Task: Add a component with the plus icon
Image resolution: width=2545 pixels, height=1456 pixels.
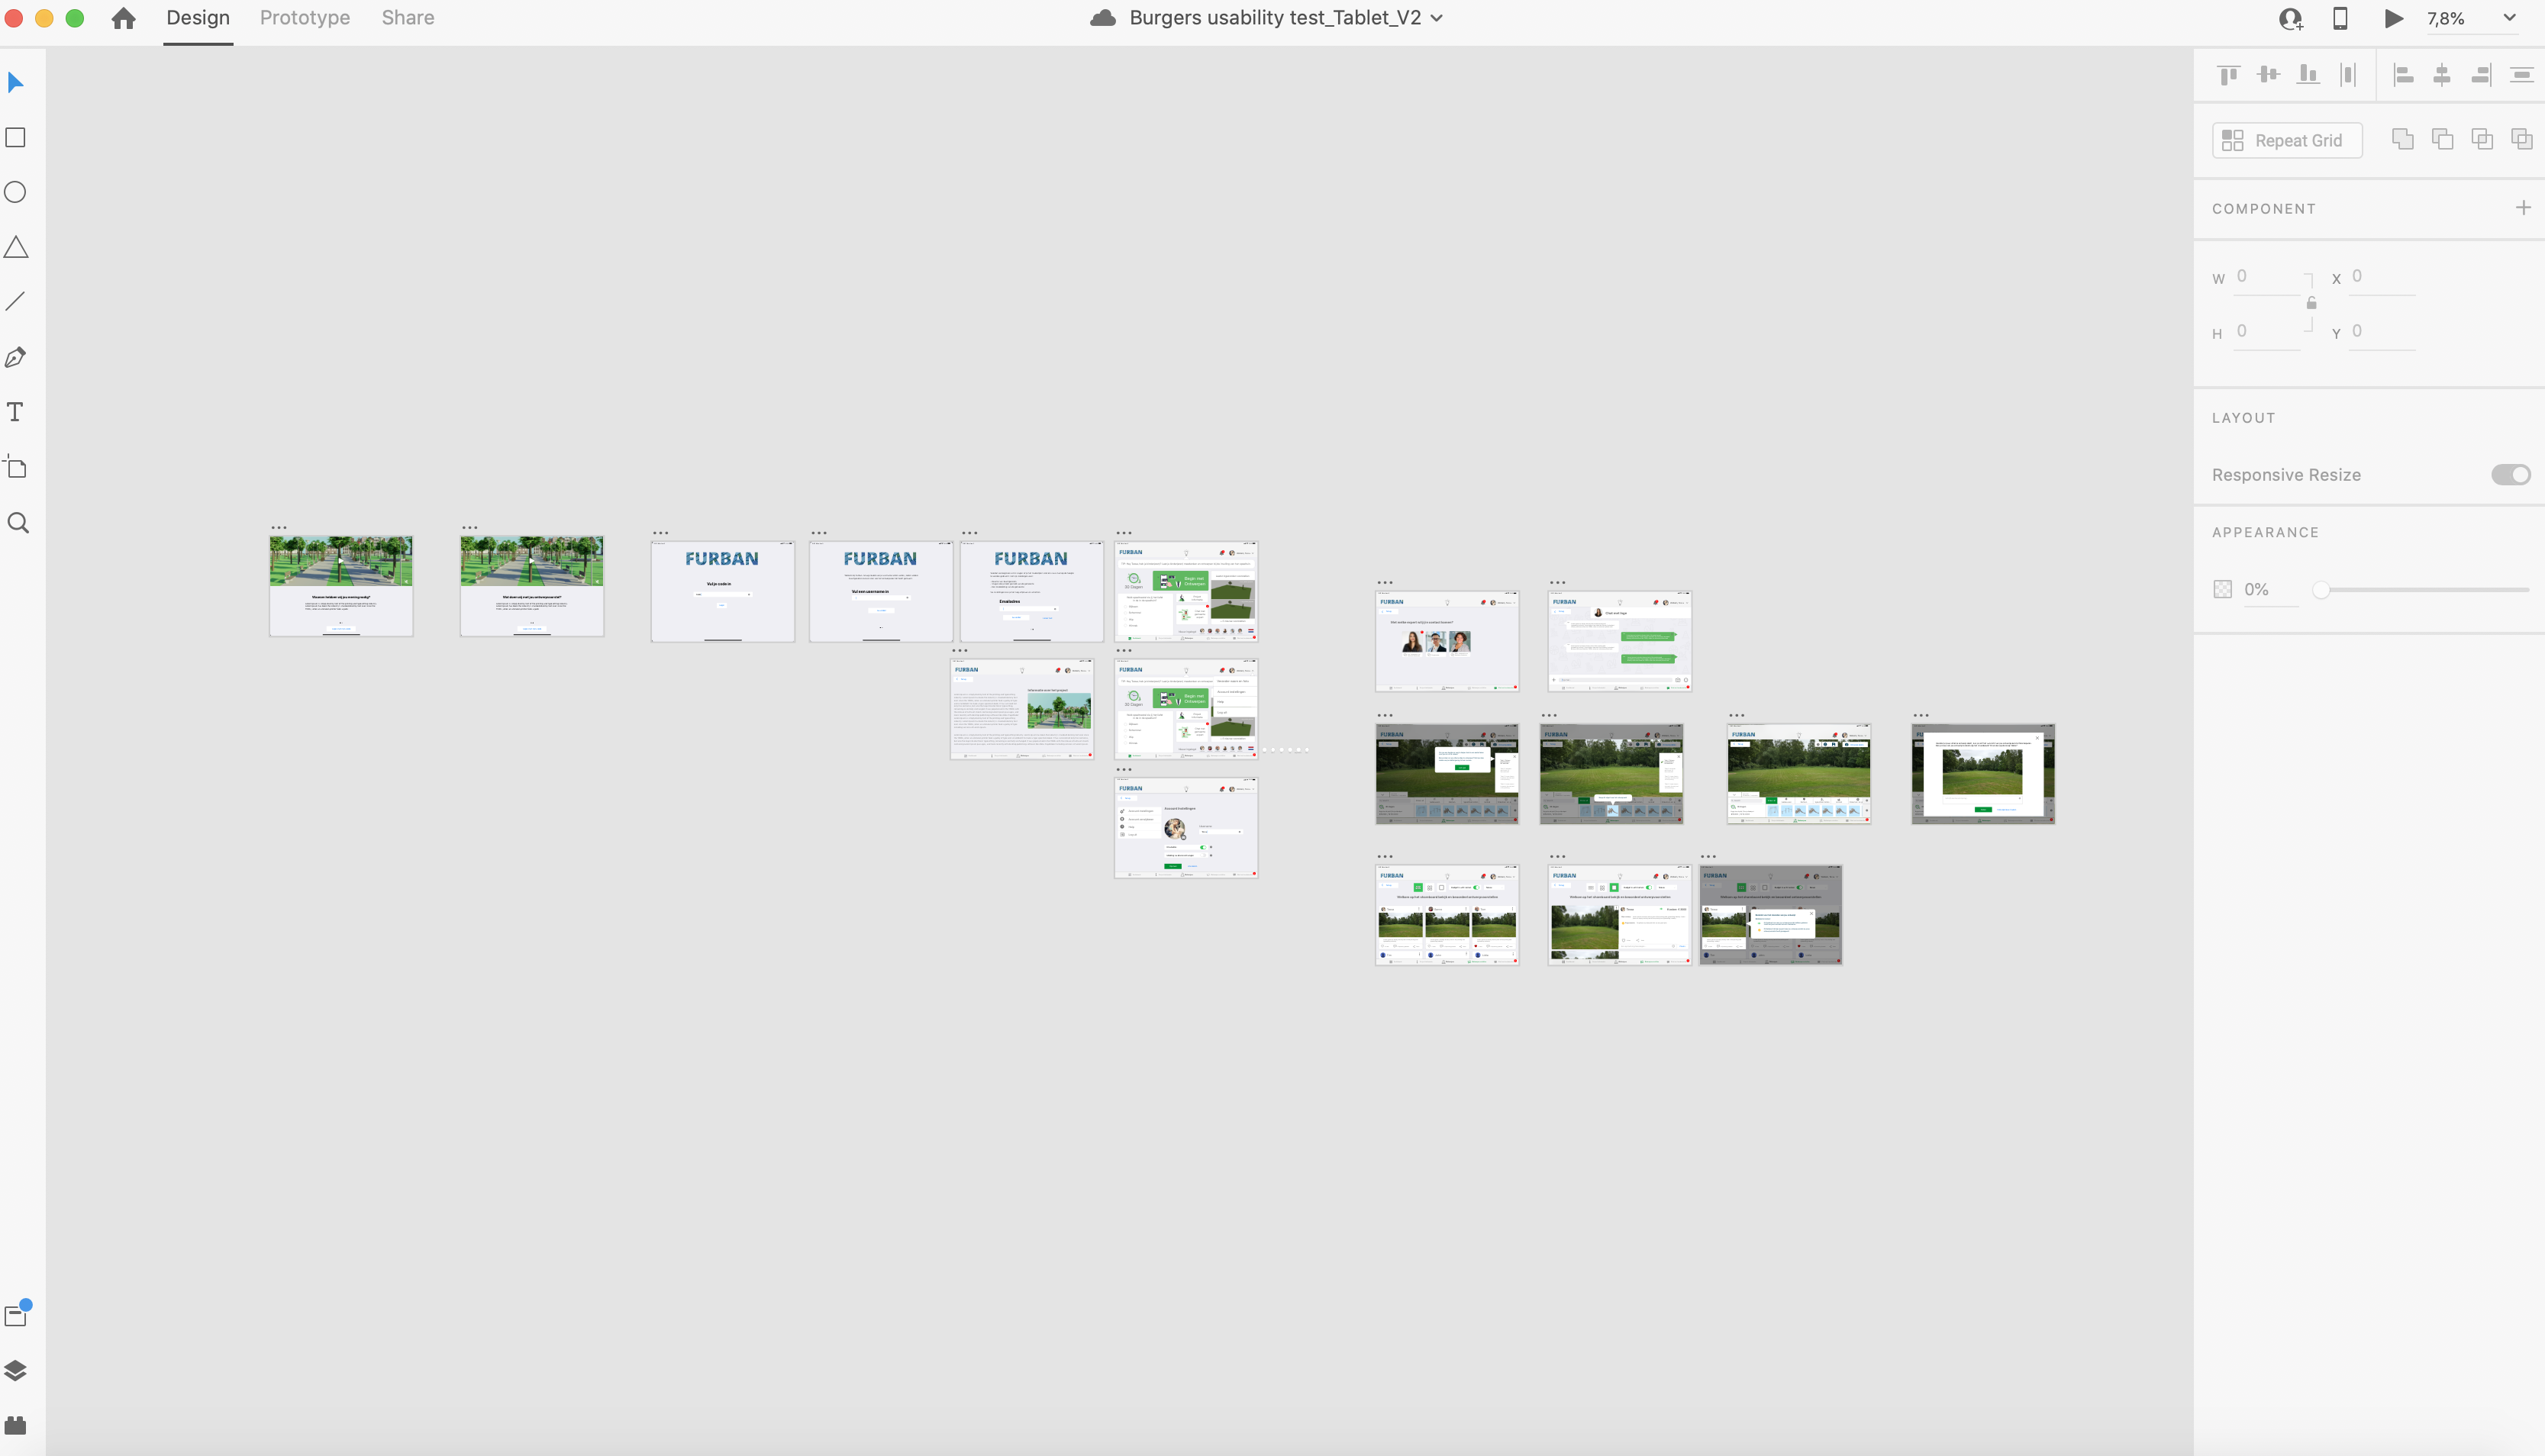Action: click(2523, 208)
